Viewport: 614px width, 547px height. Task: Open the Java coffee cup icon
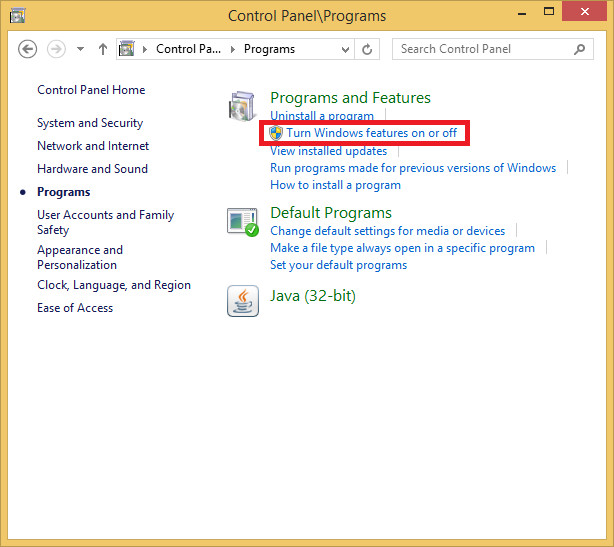pyautogui.click(x=243, y=301)
